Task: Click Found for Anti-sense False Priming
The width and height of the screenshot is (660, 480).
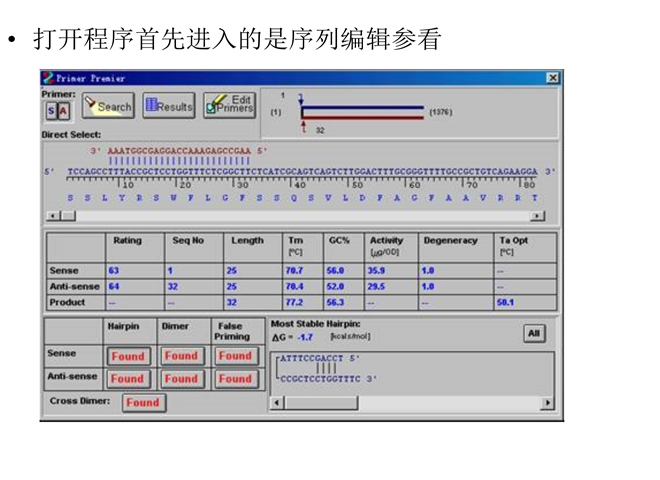Action: point(235,379)
